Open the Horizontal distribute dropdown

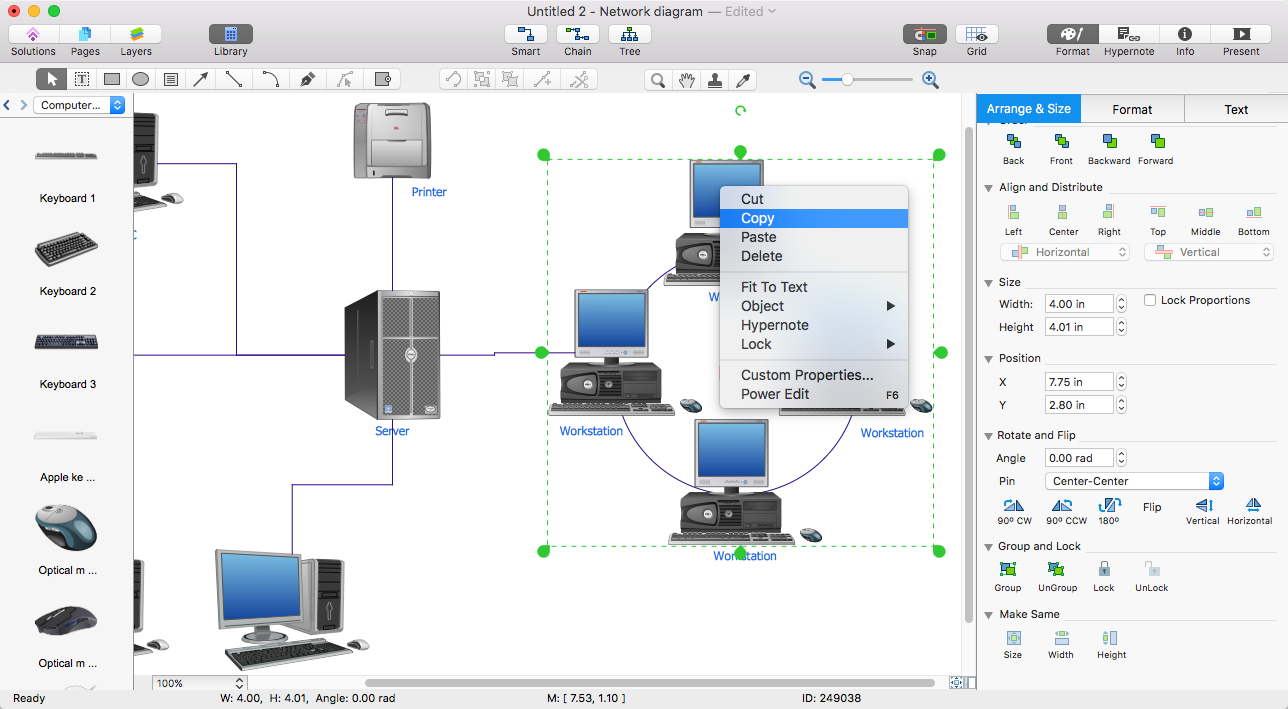(x=1064, y=251)
